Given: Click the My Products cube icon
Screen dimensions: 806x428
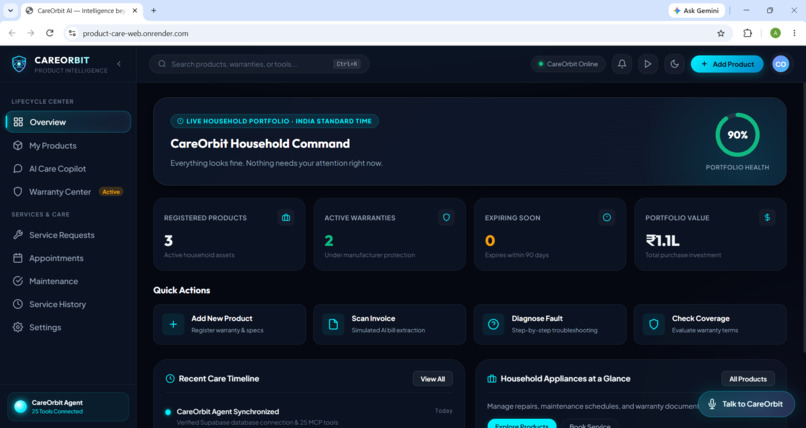Looking at the screenshot, I should (x=18, y=145).
